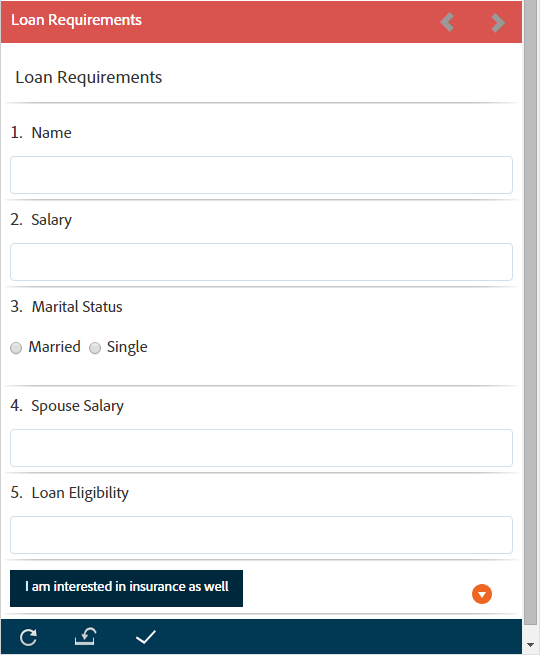Click I am interested in insurance button
This screenshot has width=540, height=655.
(126, 588)
